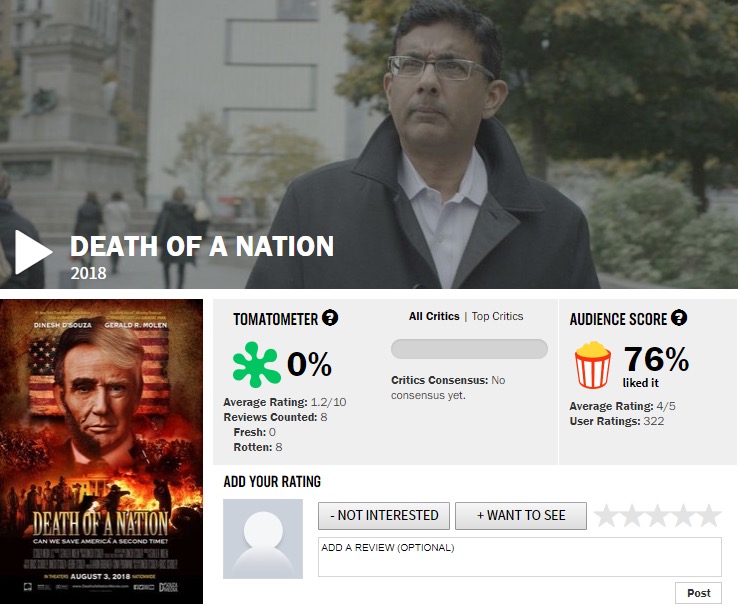The image size is (738, 605).
Task: Mark the movie as Not Interested
Action: pyautogui.click(x=384, y=516)
